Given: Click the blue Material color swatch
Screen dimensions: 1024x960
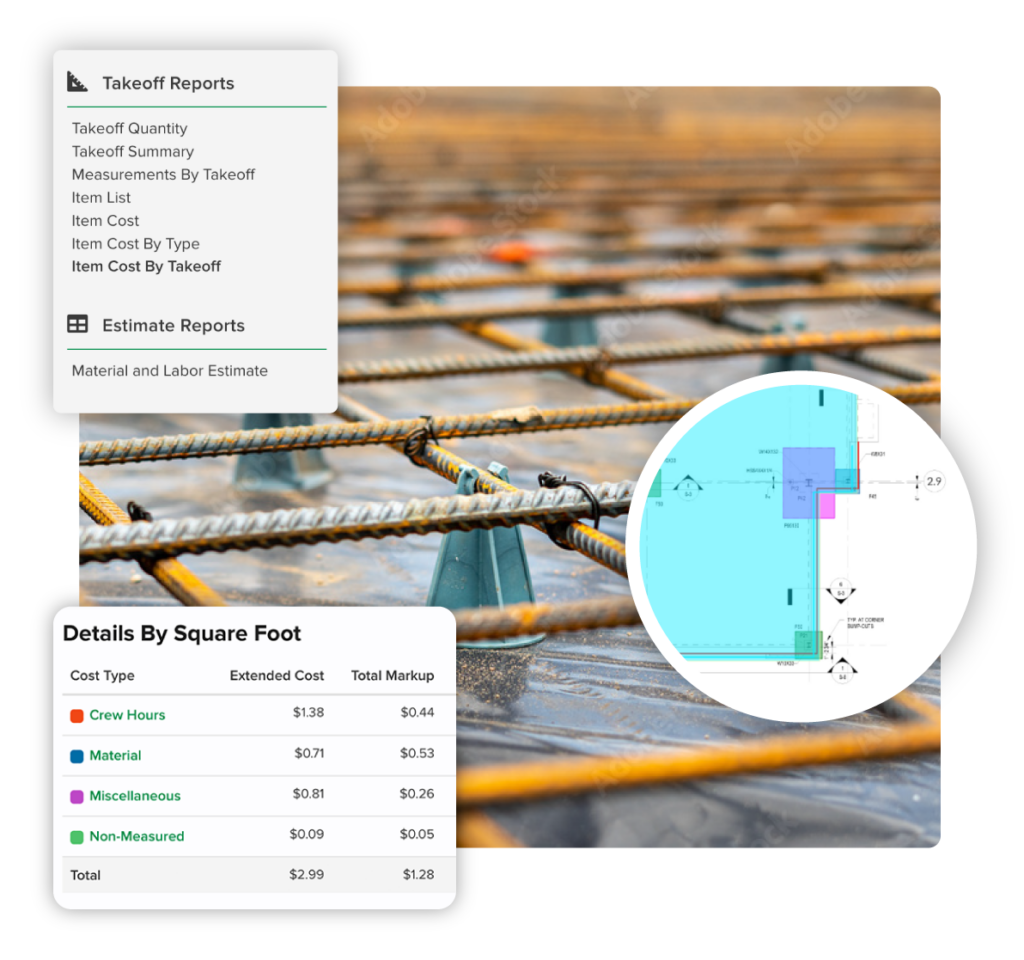Looking at the screenshot, I should click(x=76, y=756).
